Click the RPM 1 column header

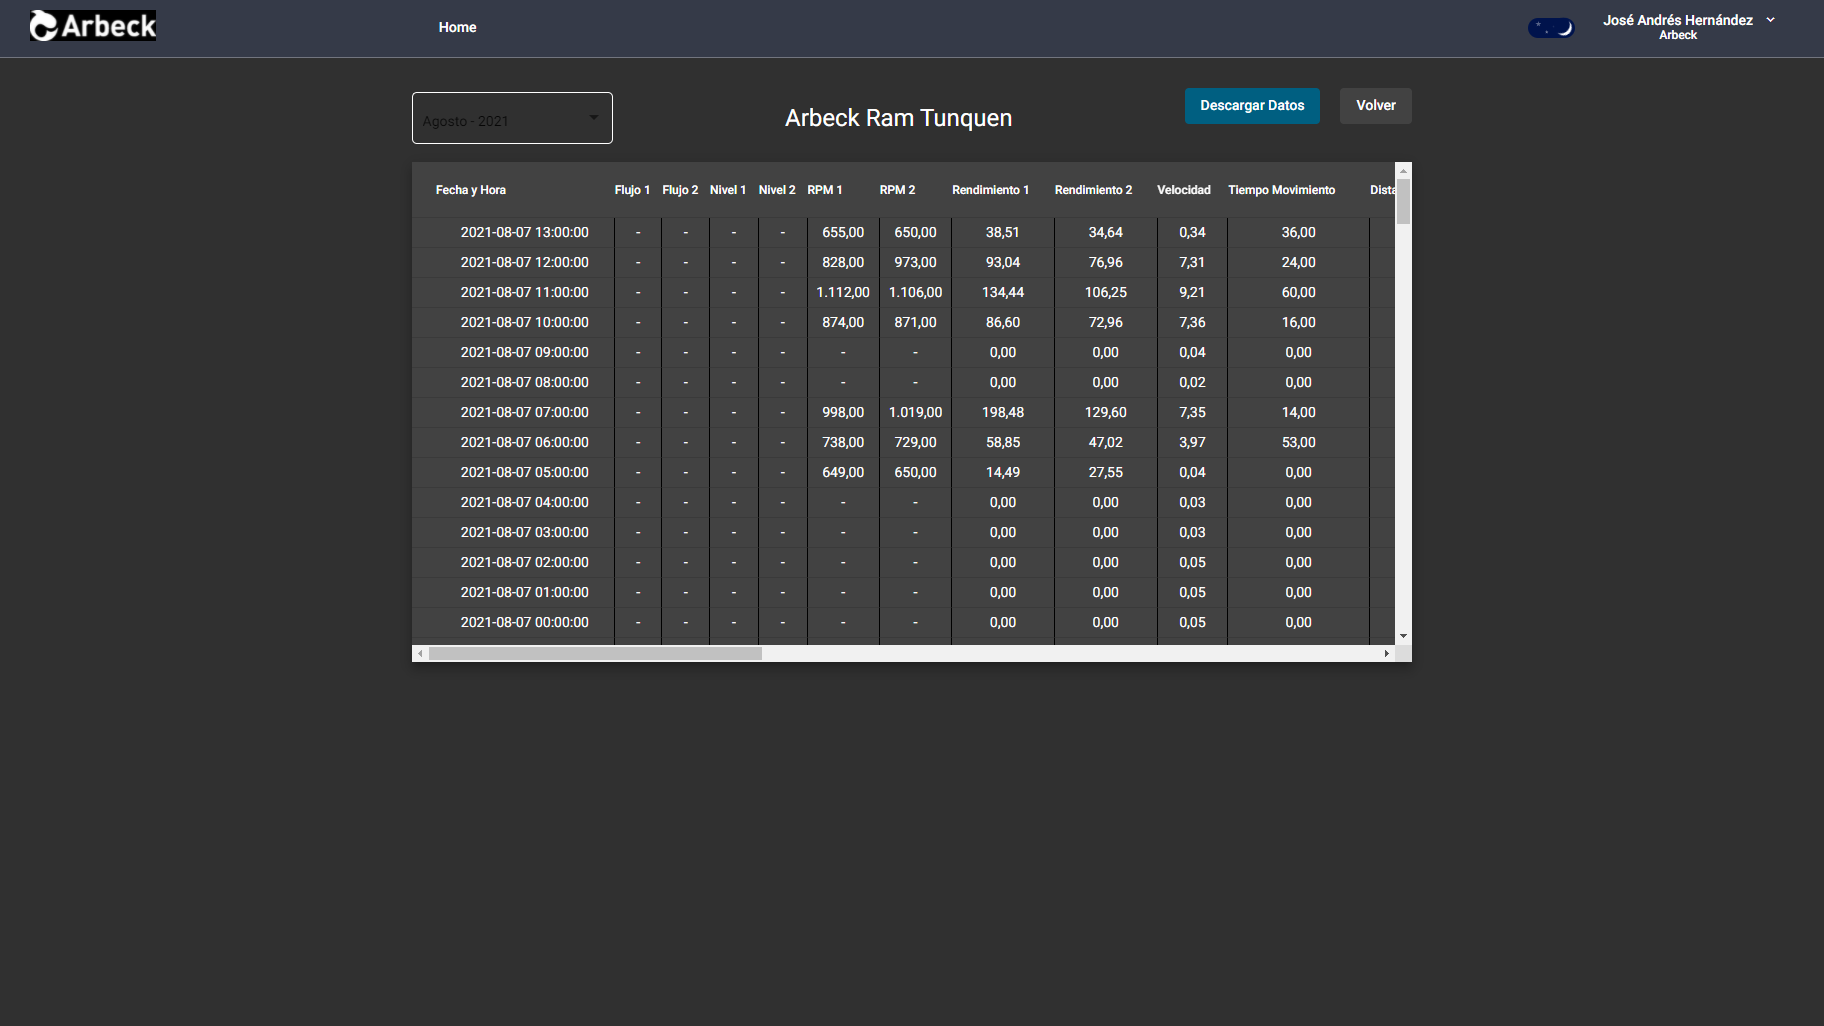coord(825,190)
